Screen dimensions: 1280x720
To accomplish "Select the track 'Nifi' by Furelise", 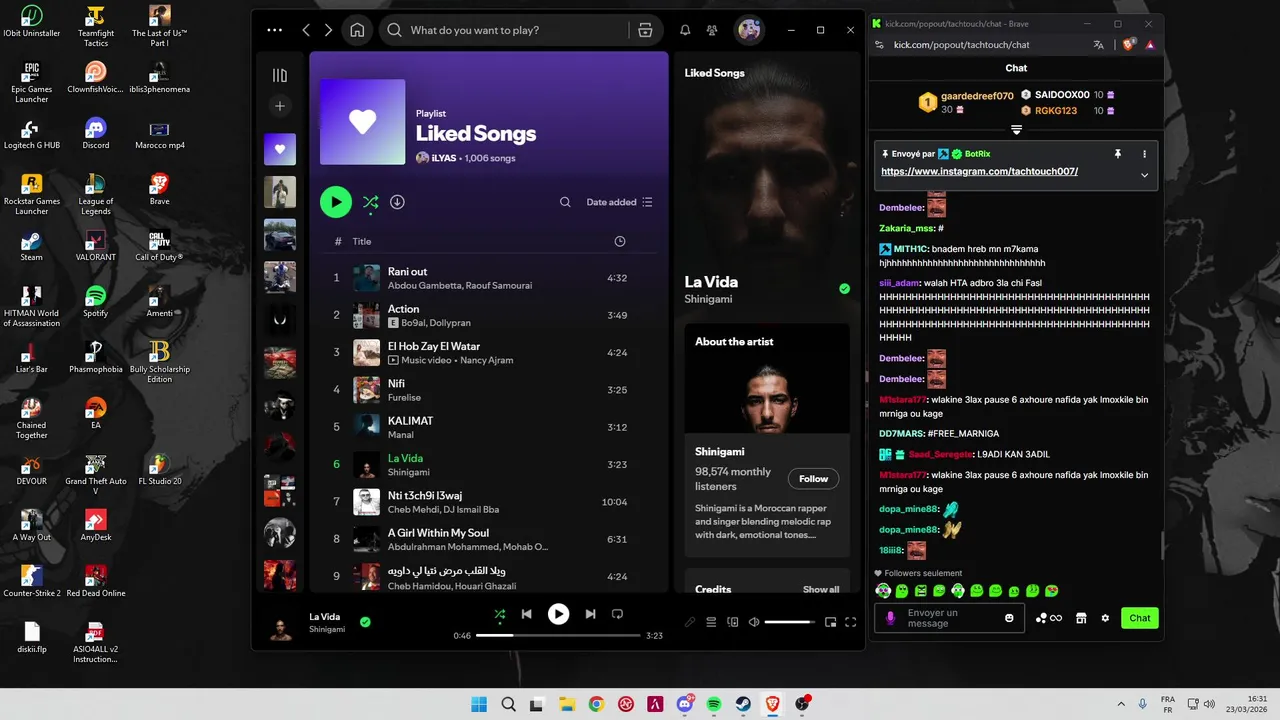I will [489, 390].
